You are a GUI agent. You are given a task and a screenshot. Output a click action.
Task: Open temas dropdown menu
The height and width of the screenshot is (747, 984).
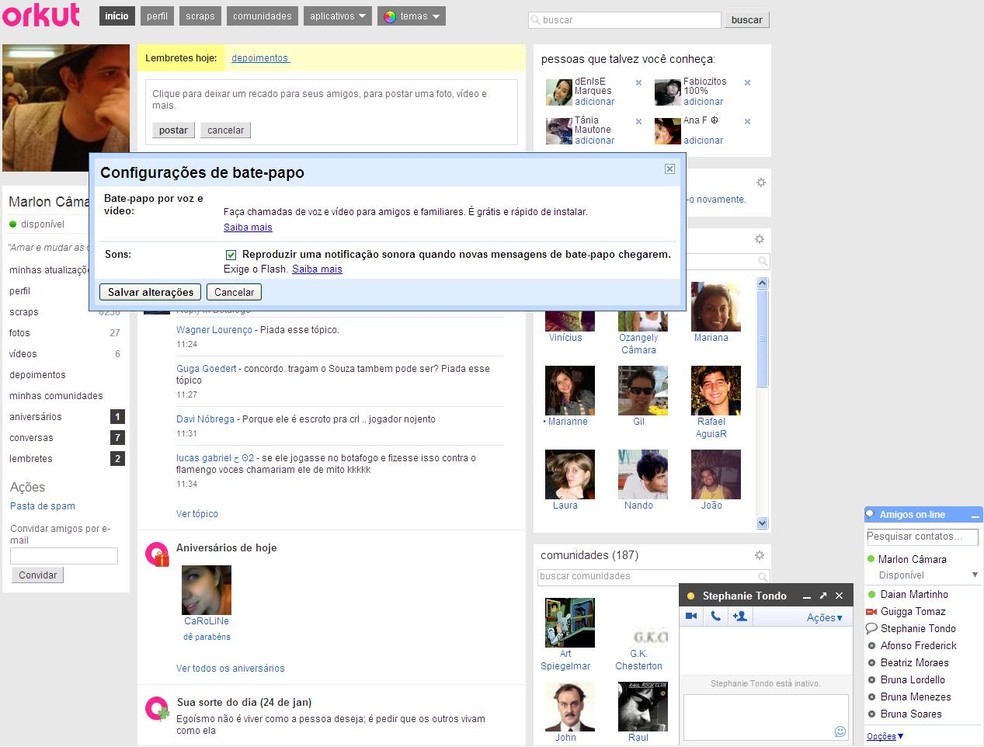(412, 16)
